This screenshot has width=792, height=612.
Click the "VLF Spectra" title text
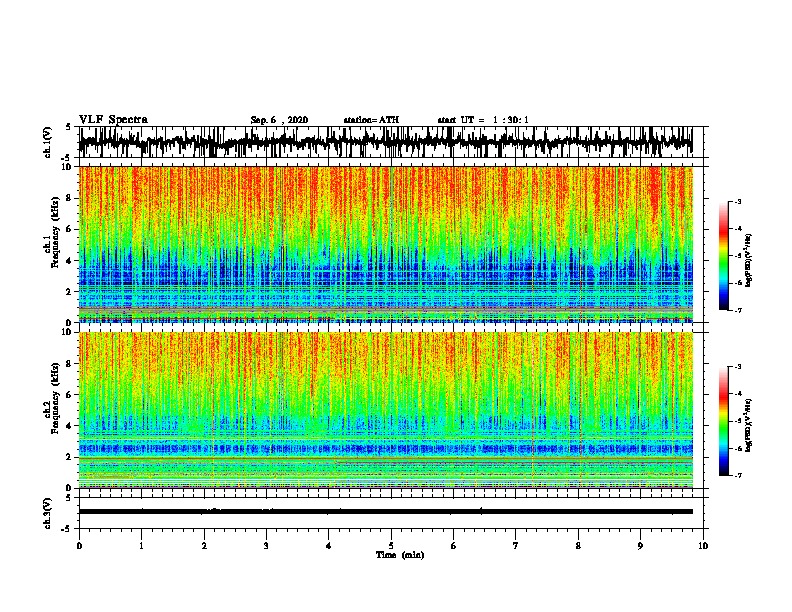(x=113, y=120)
